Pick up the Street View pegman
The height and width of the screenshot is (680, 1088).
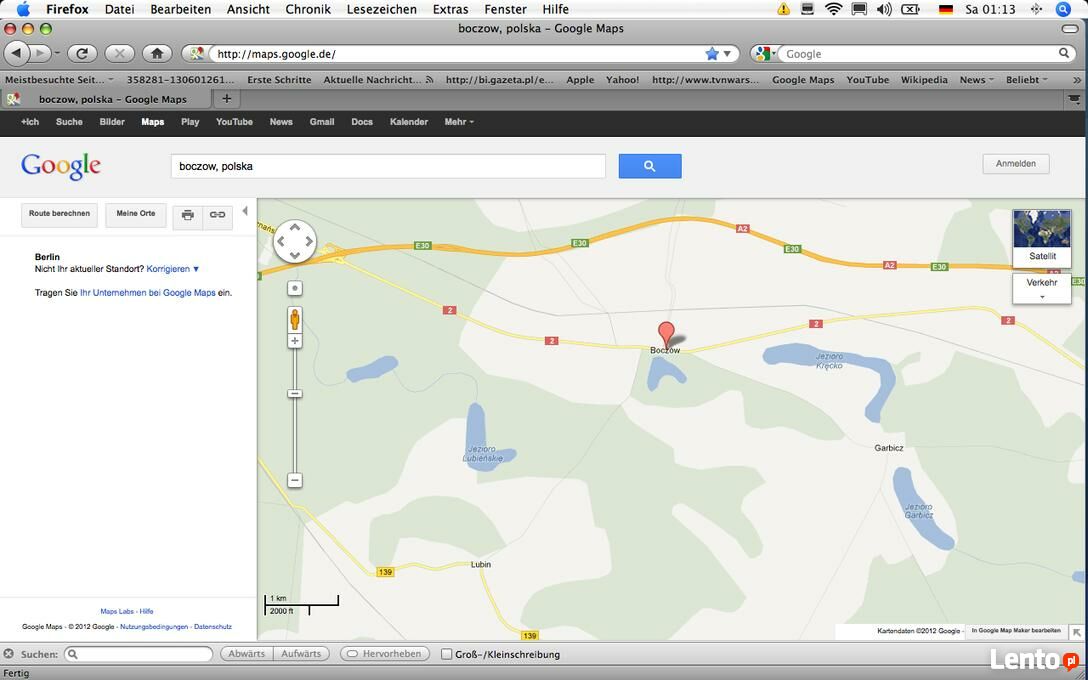coord(295,319)
